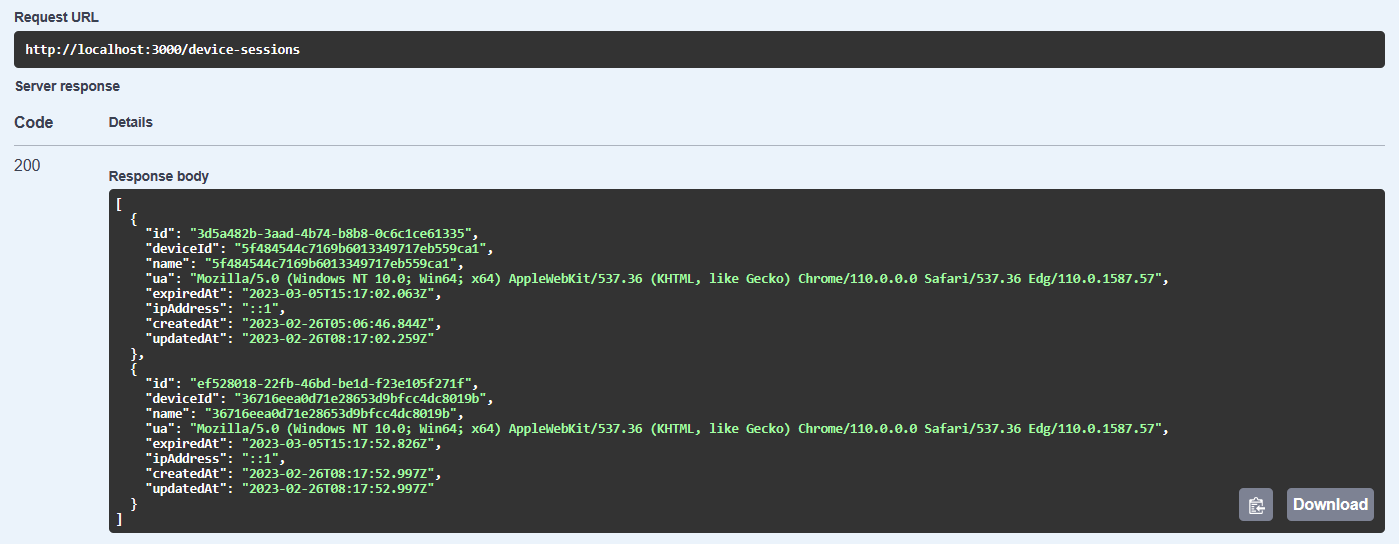The width and height of the screenshot is (1399, 544).
Task: Click the 200 status code
Action: click(27, 165)
